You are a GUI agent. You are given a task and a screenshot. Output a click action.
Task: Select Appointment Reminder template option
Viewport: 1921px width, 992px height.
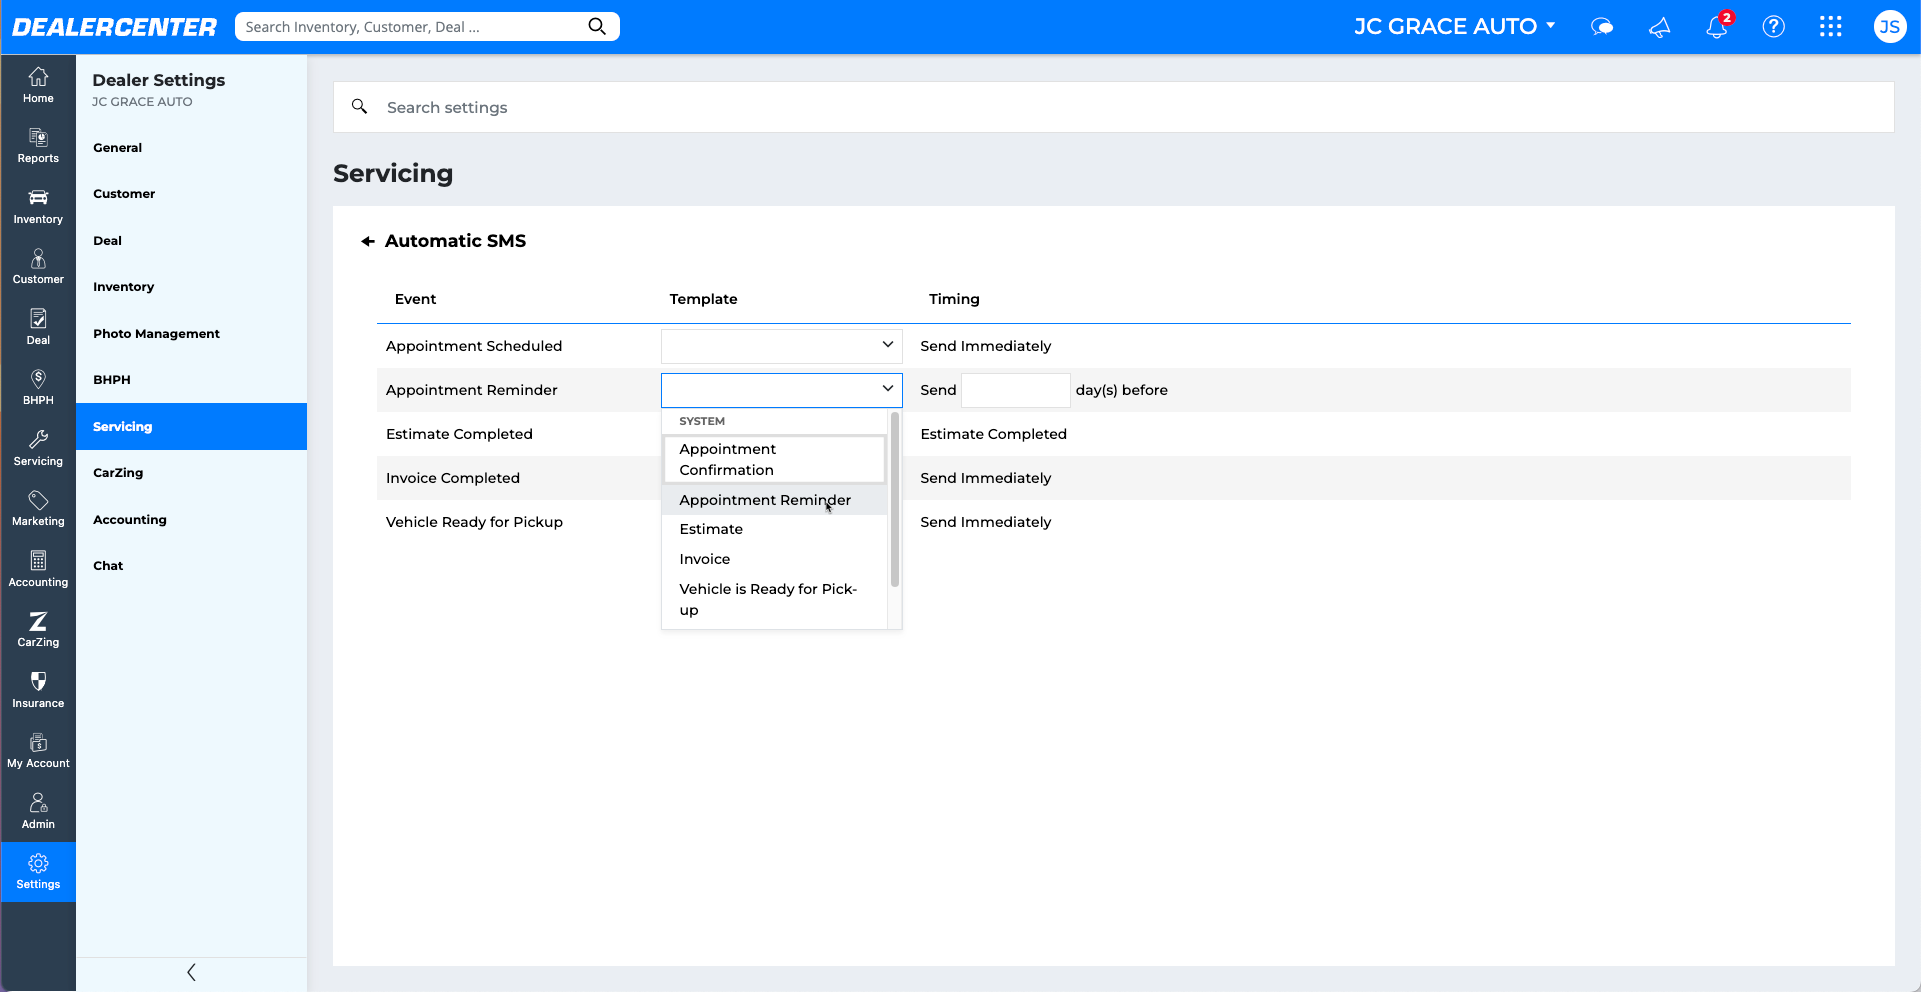775,500
